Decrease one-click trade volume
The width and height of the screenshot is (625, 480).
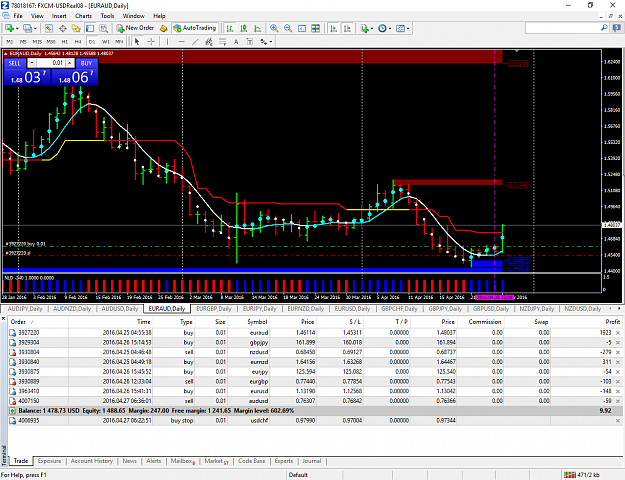pyautogui.click(x=32, y=63)
